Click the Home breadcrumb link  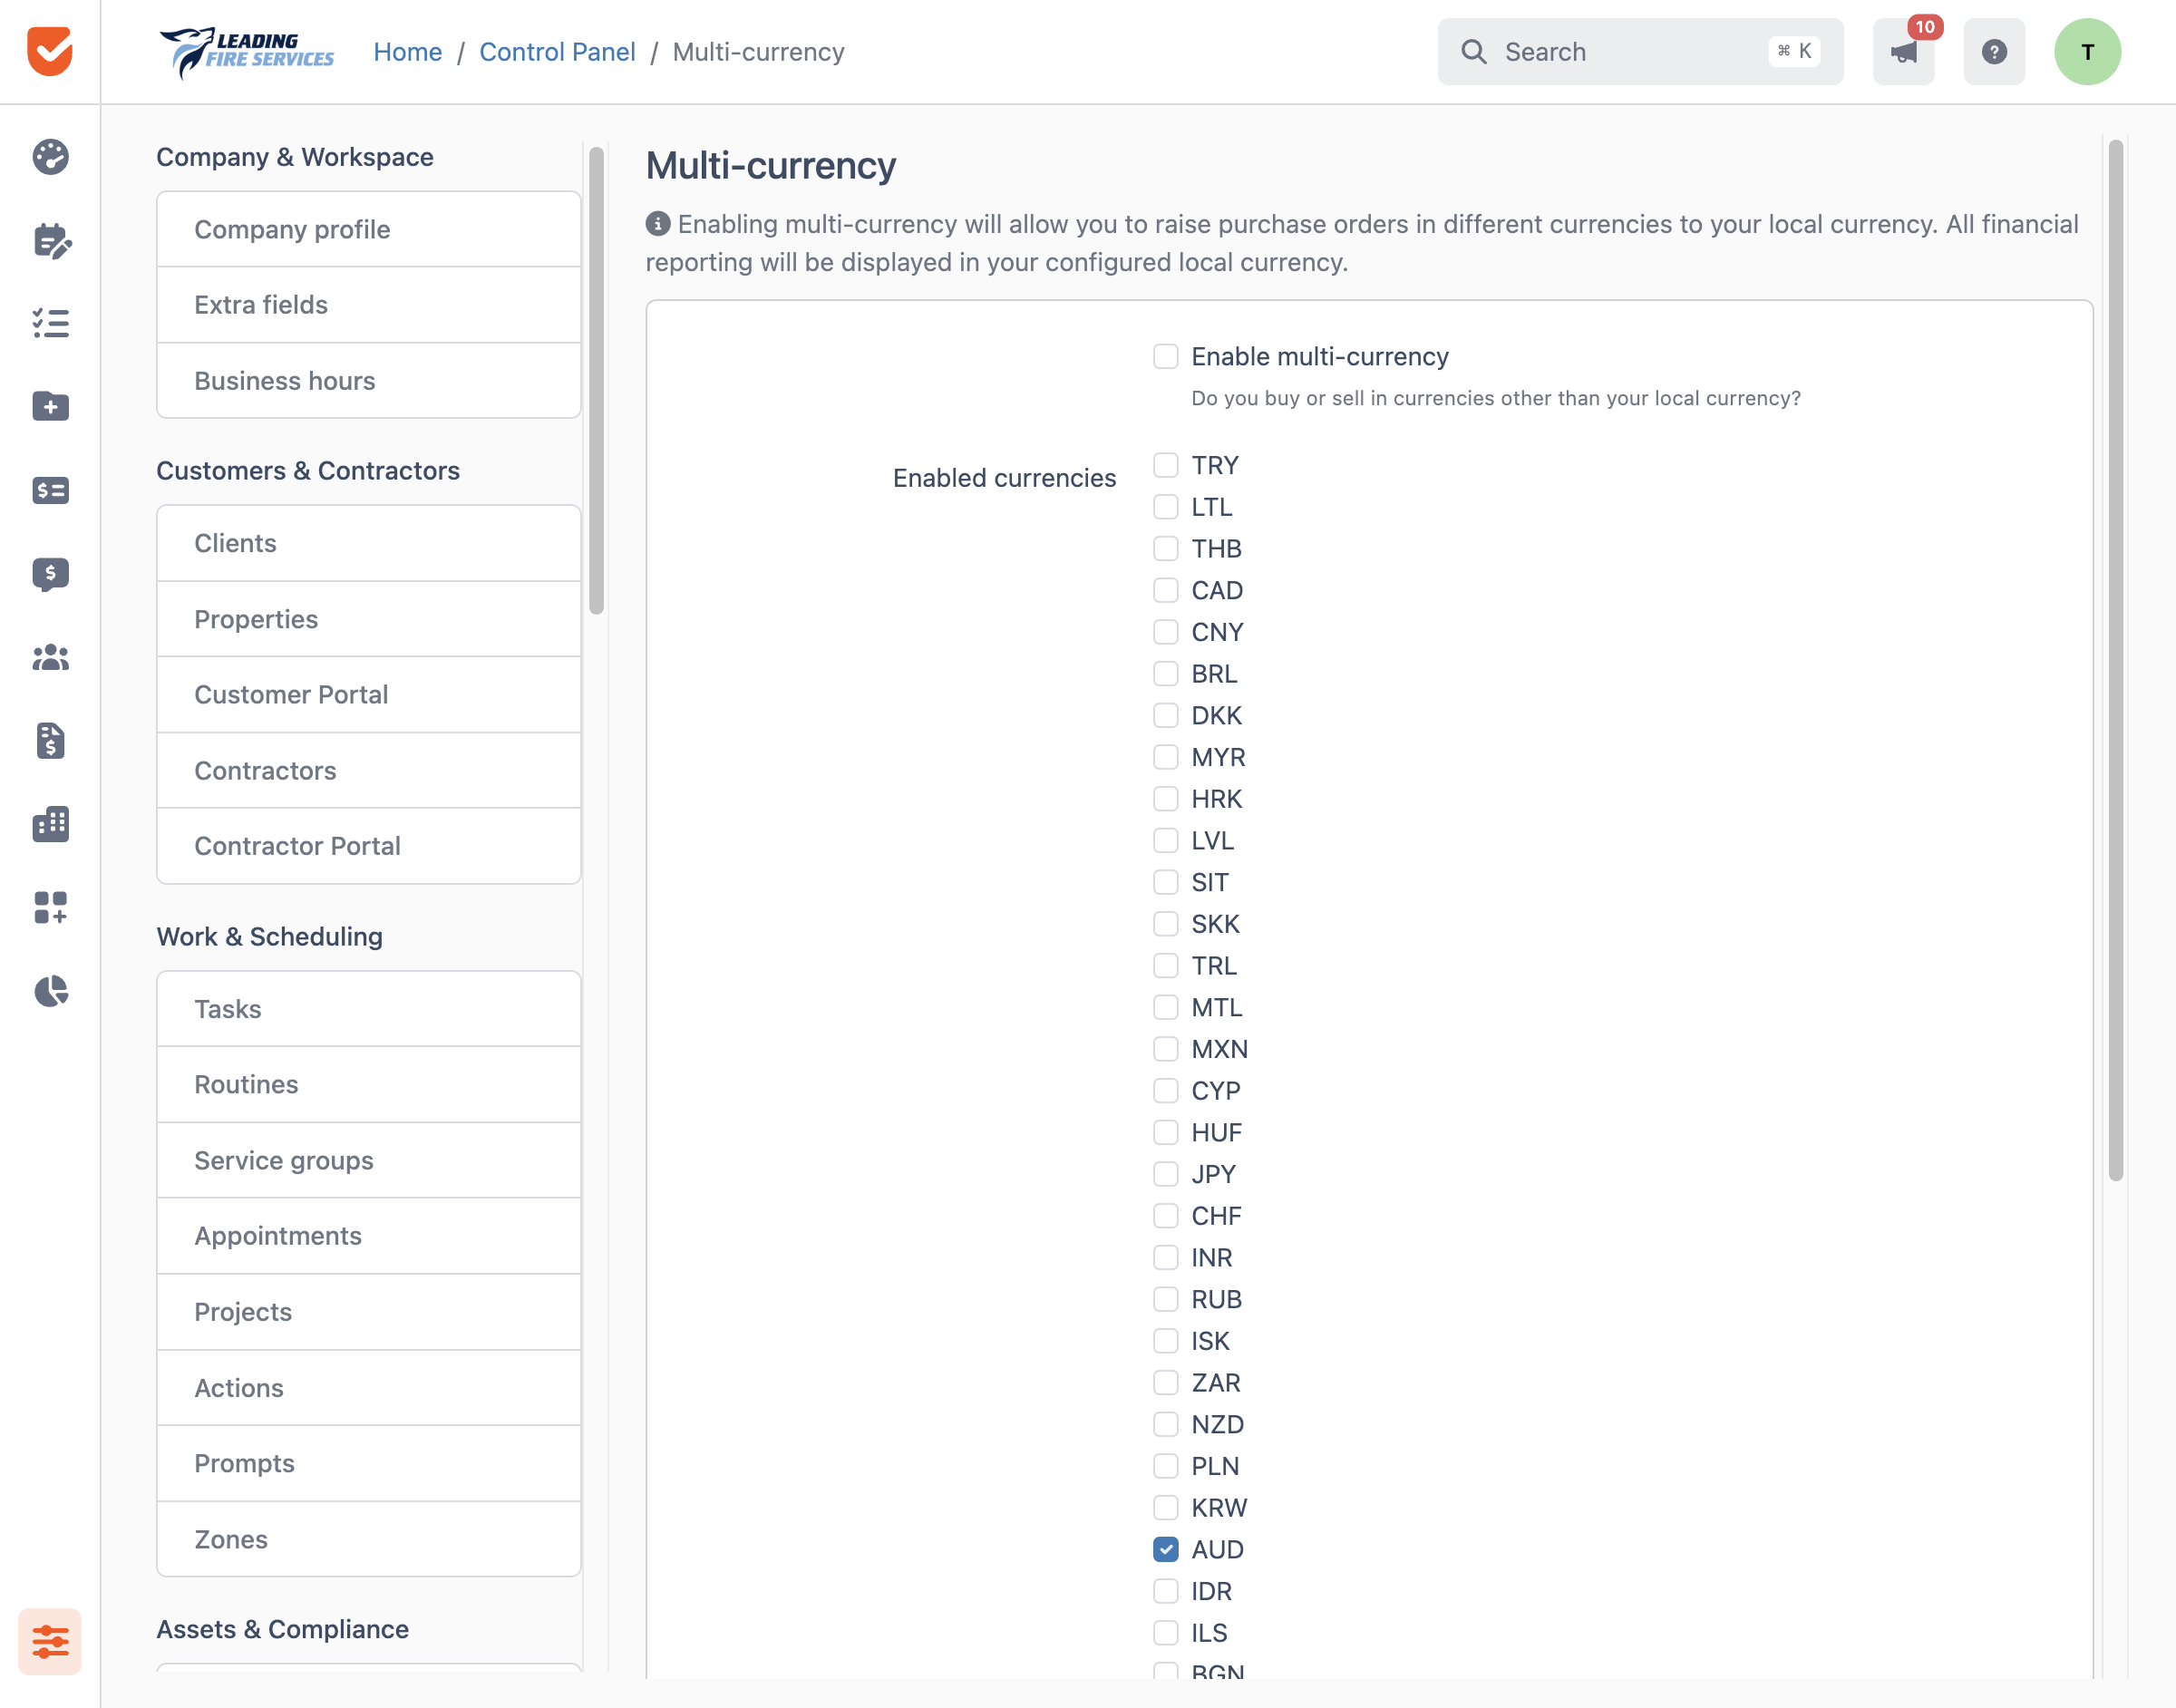(x=407, y=52)
